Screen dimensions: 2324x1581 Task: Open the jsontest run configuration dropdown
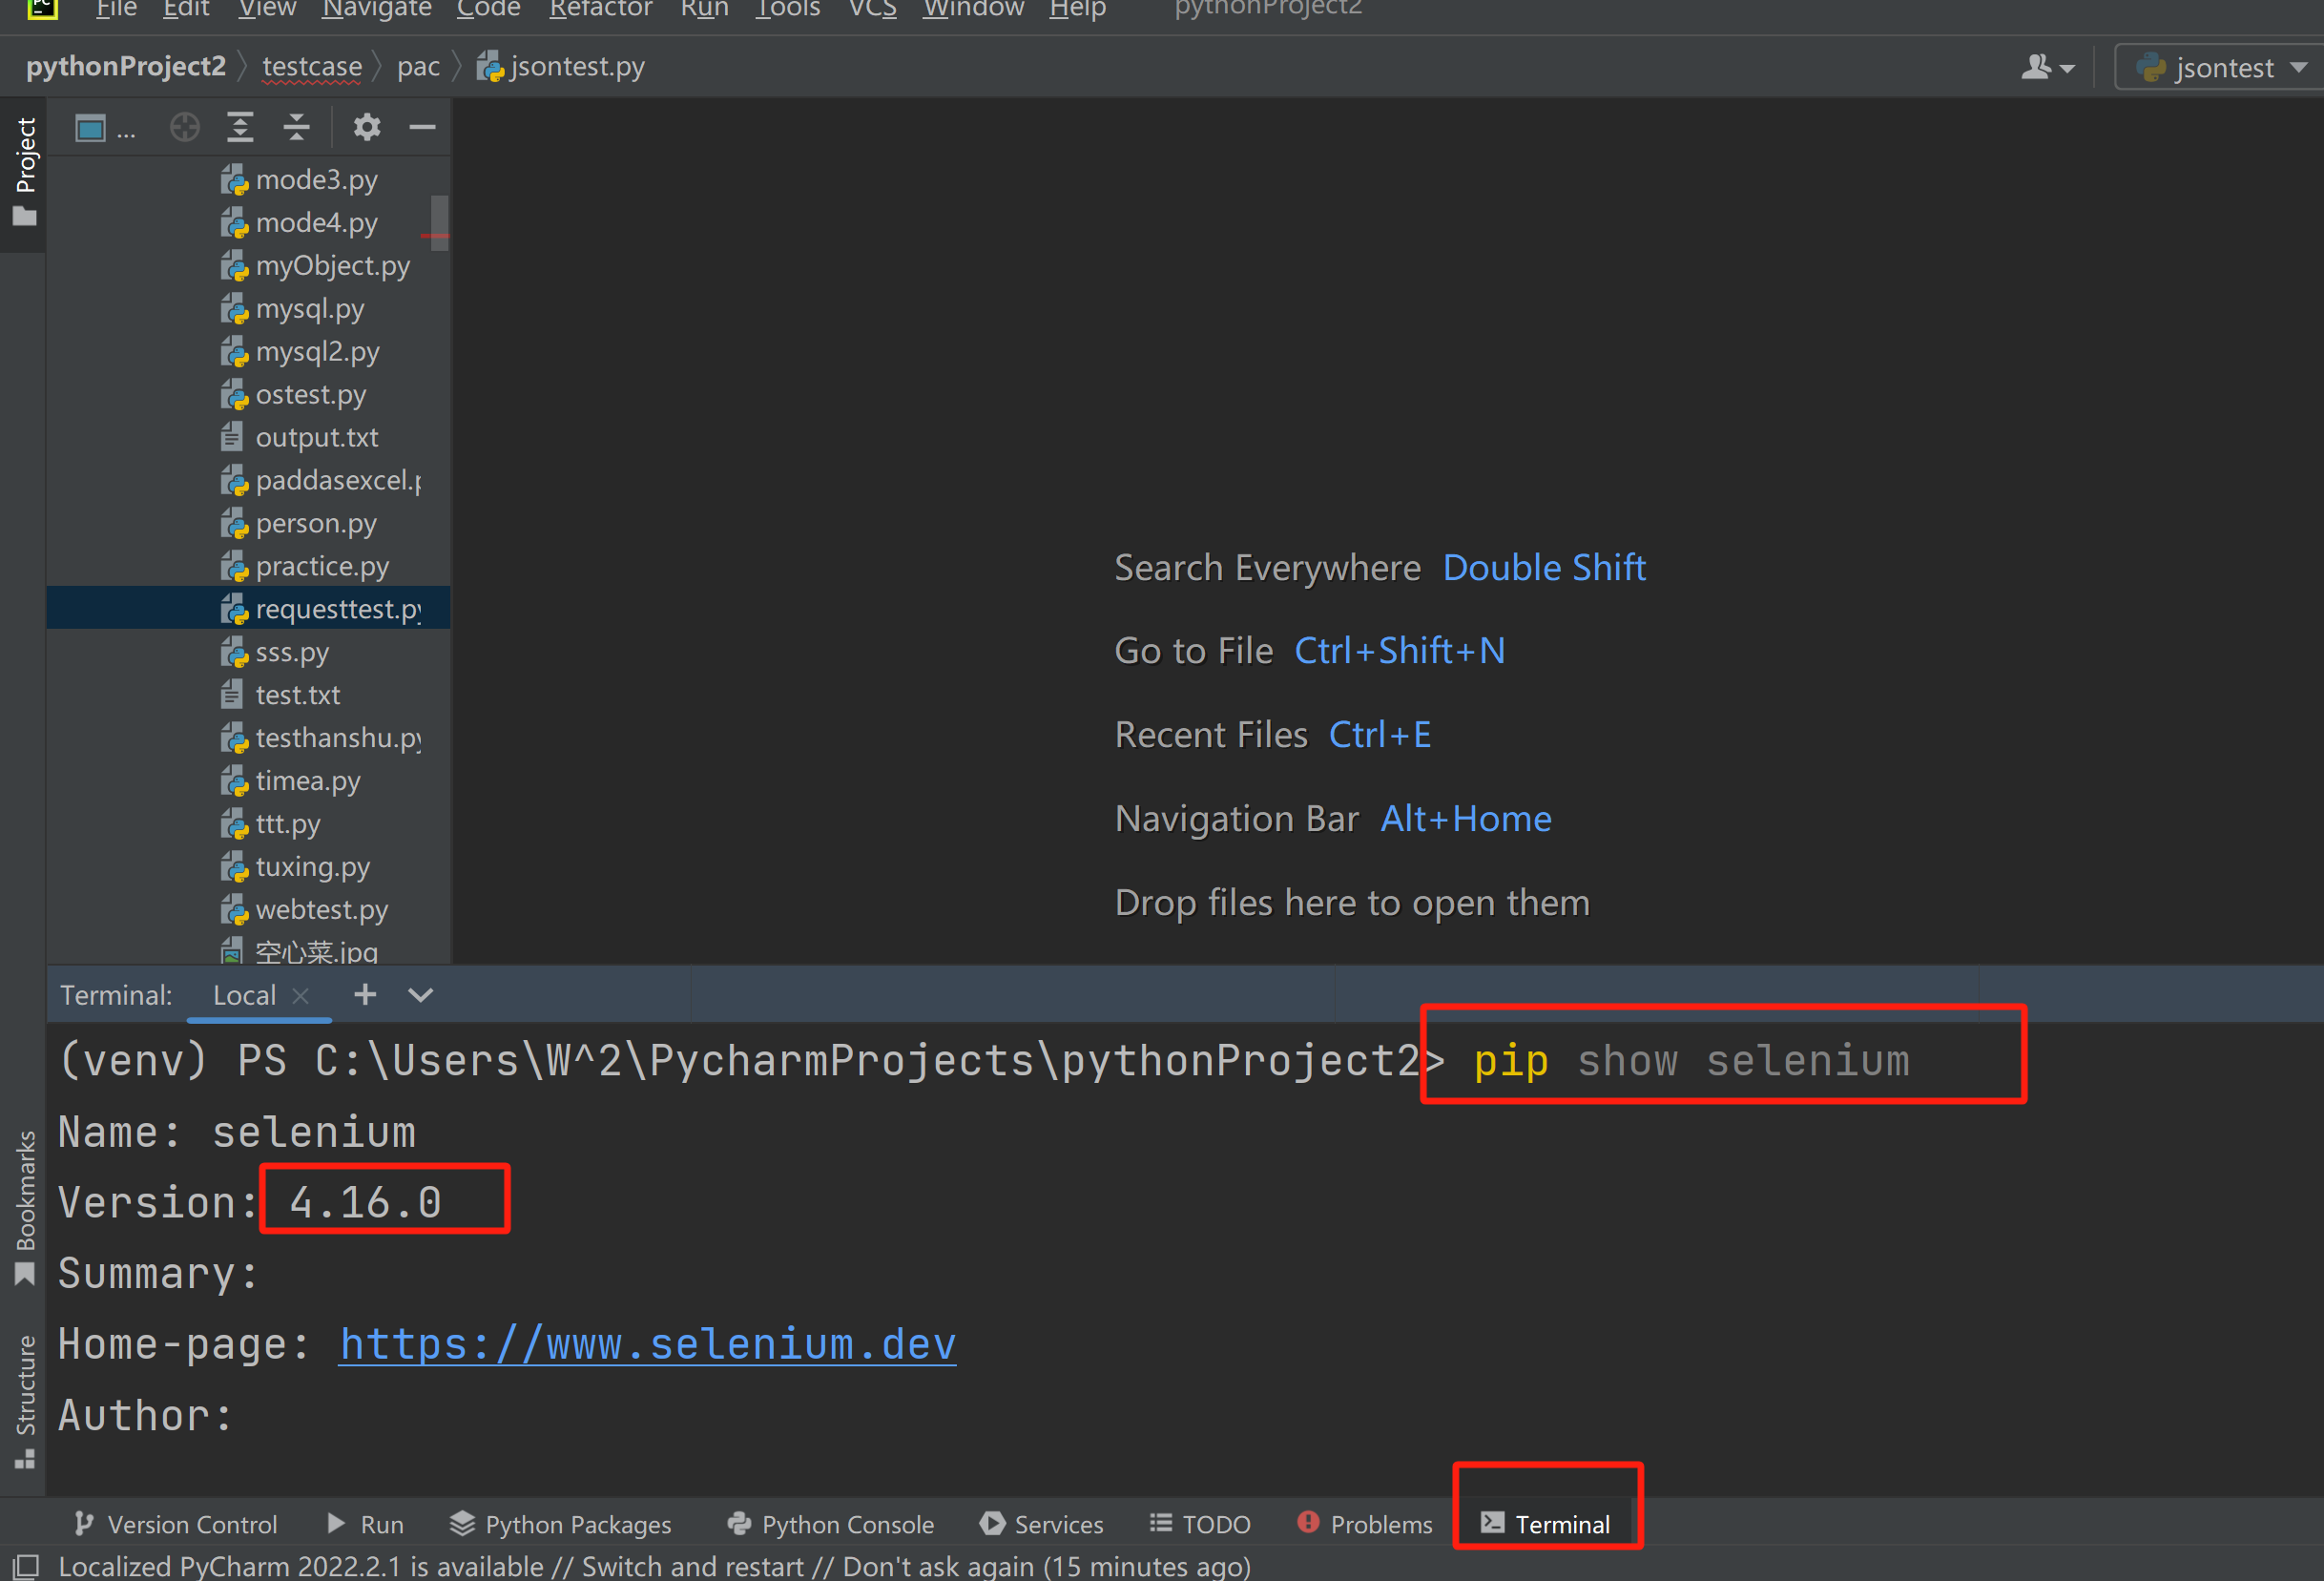point(2220,67)
